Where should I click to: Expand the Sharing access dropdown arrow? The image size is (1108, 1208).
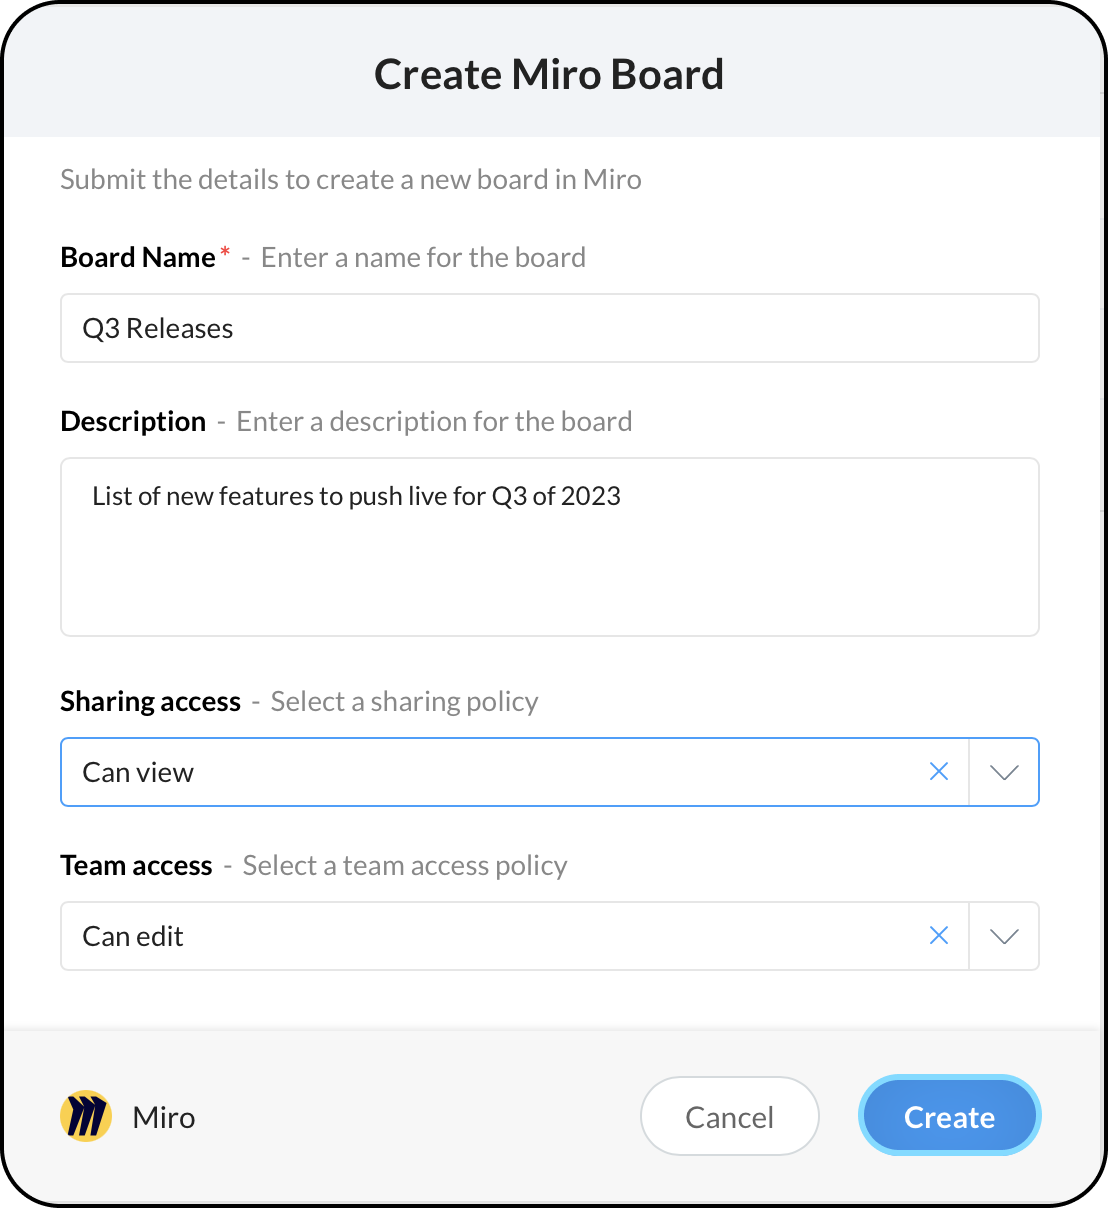pos(1004,772)
